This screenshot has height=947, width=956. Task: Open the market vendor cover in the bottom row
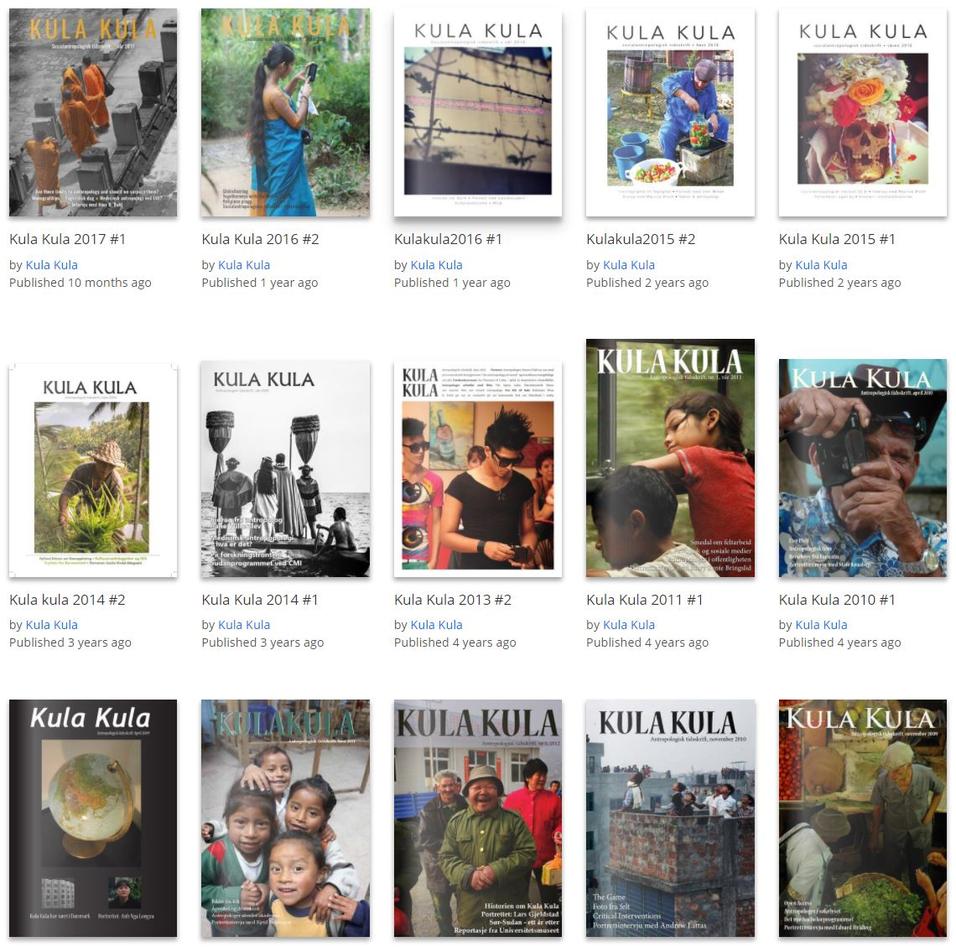pyautogui.click(x=863, y=818)
